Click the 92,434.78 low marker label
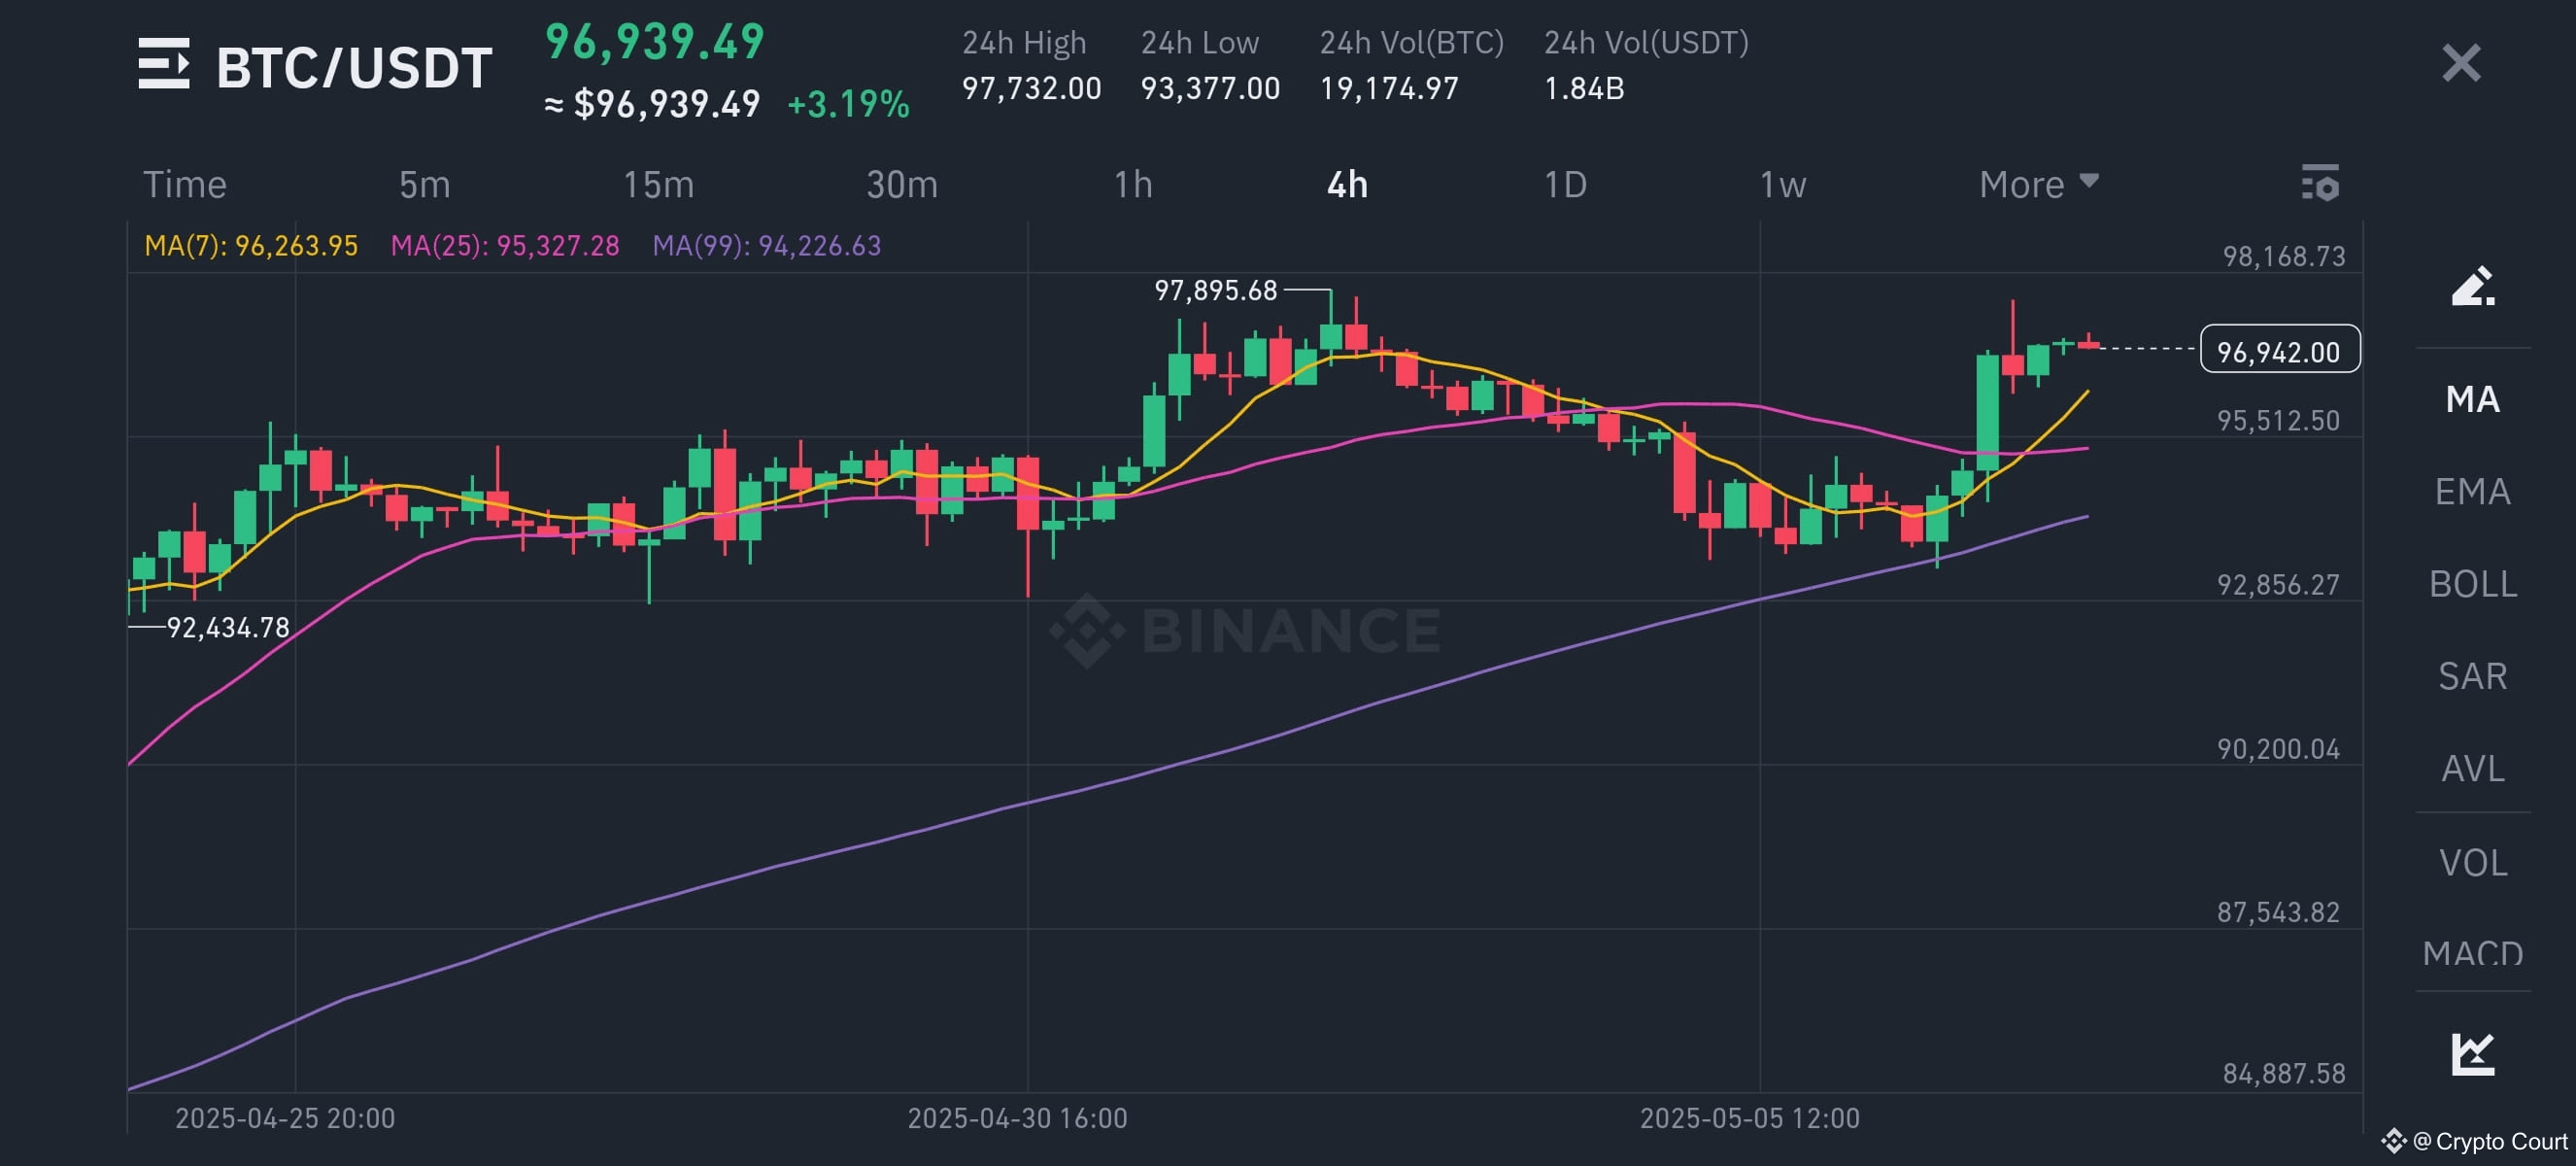 [227, 628]
